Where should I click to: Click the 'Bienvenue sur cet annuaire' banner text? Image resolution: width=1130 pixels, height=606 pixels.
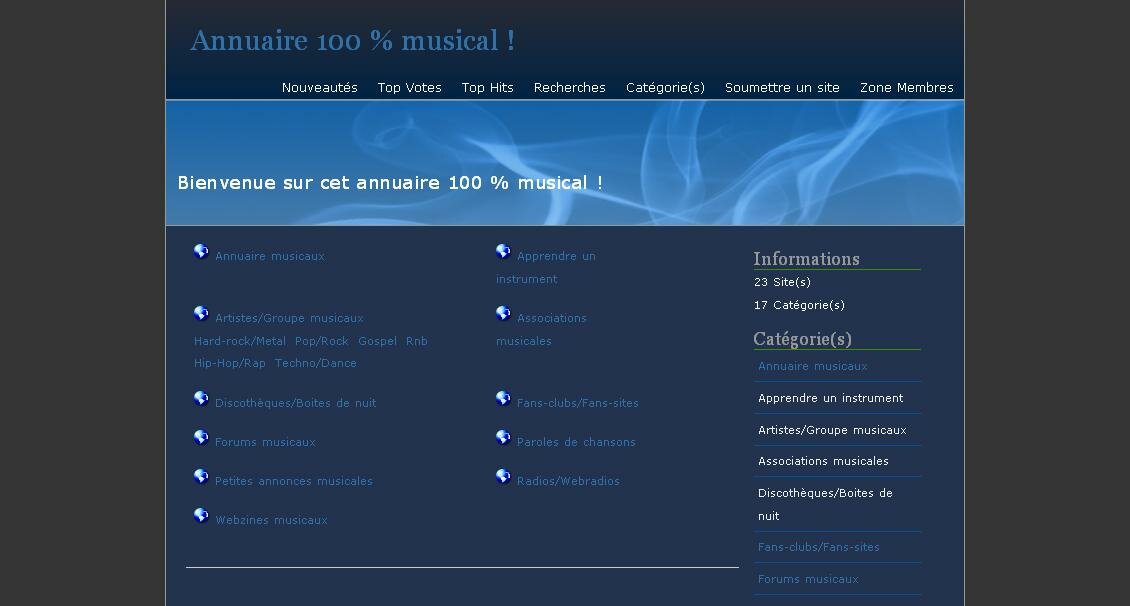point(390,183)
